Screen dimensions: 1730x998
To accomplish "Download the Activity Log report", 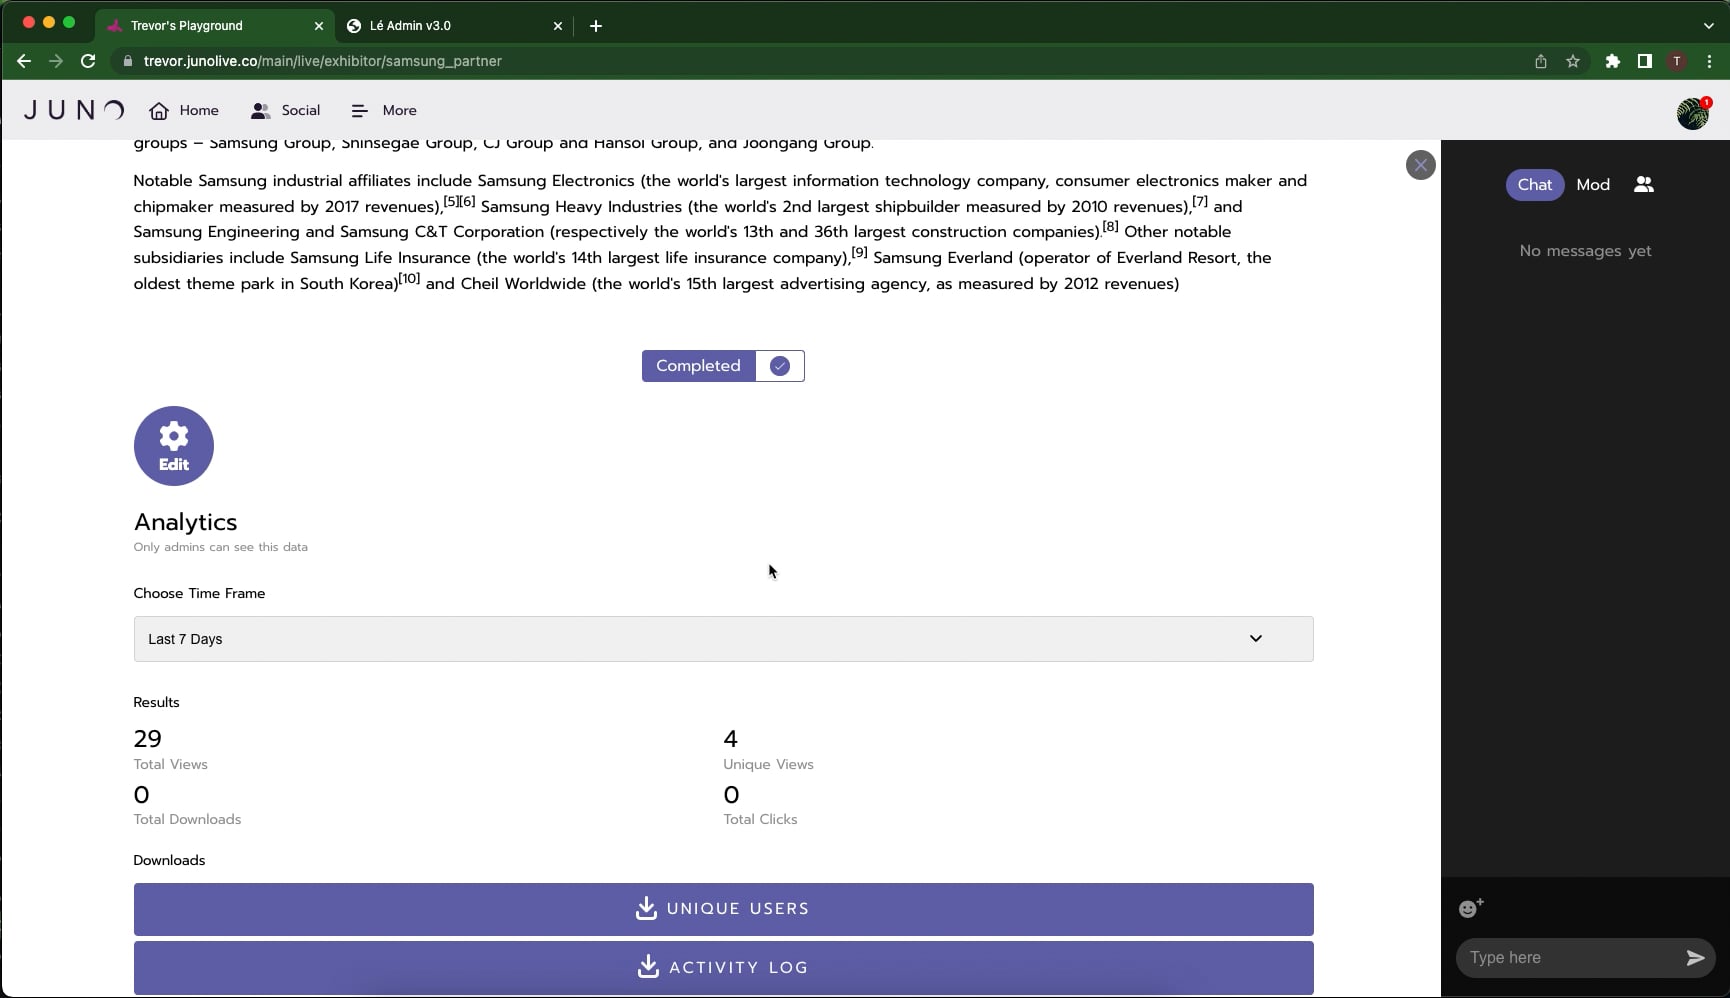I will coord(723,967).
